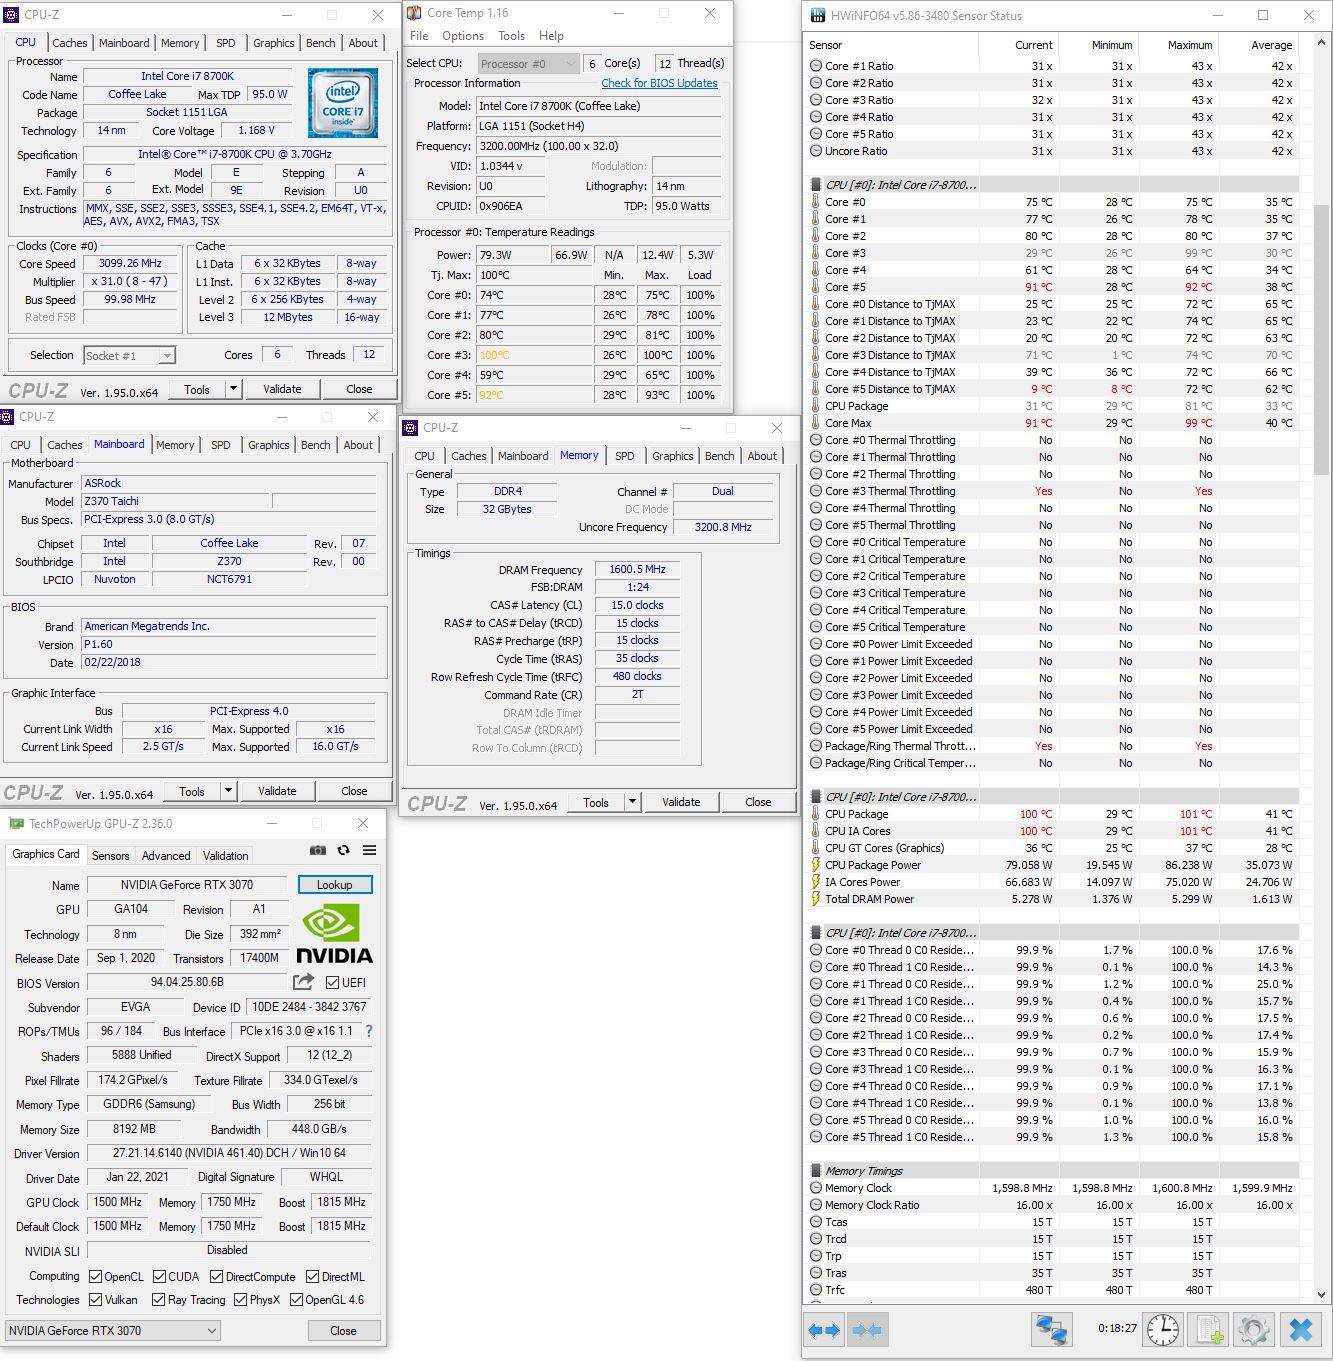1333x1361 pixels.
Task: Click the lightning icon beside IA Cores Power
Action: pos(816,882)
